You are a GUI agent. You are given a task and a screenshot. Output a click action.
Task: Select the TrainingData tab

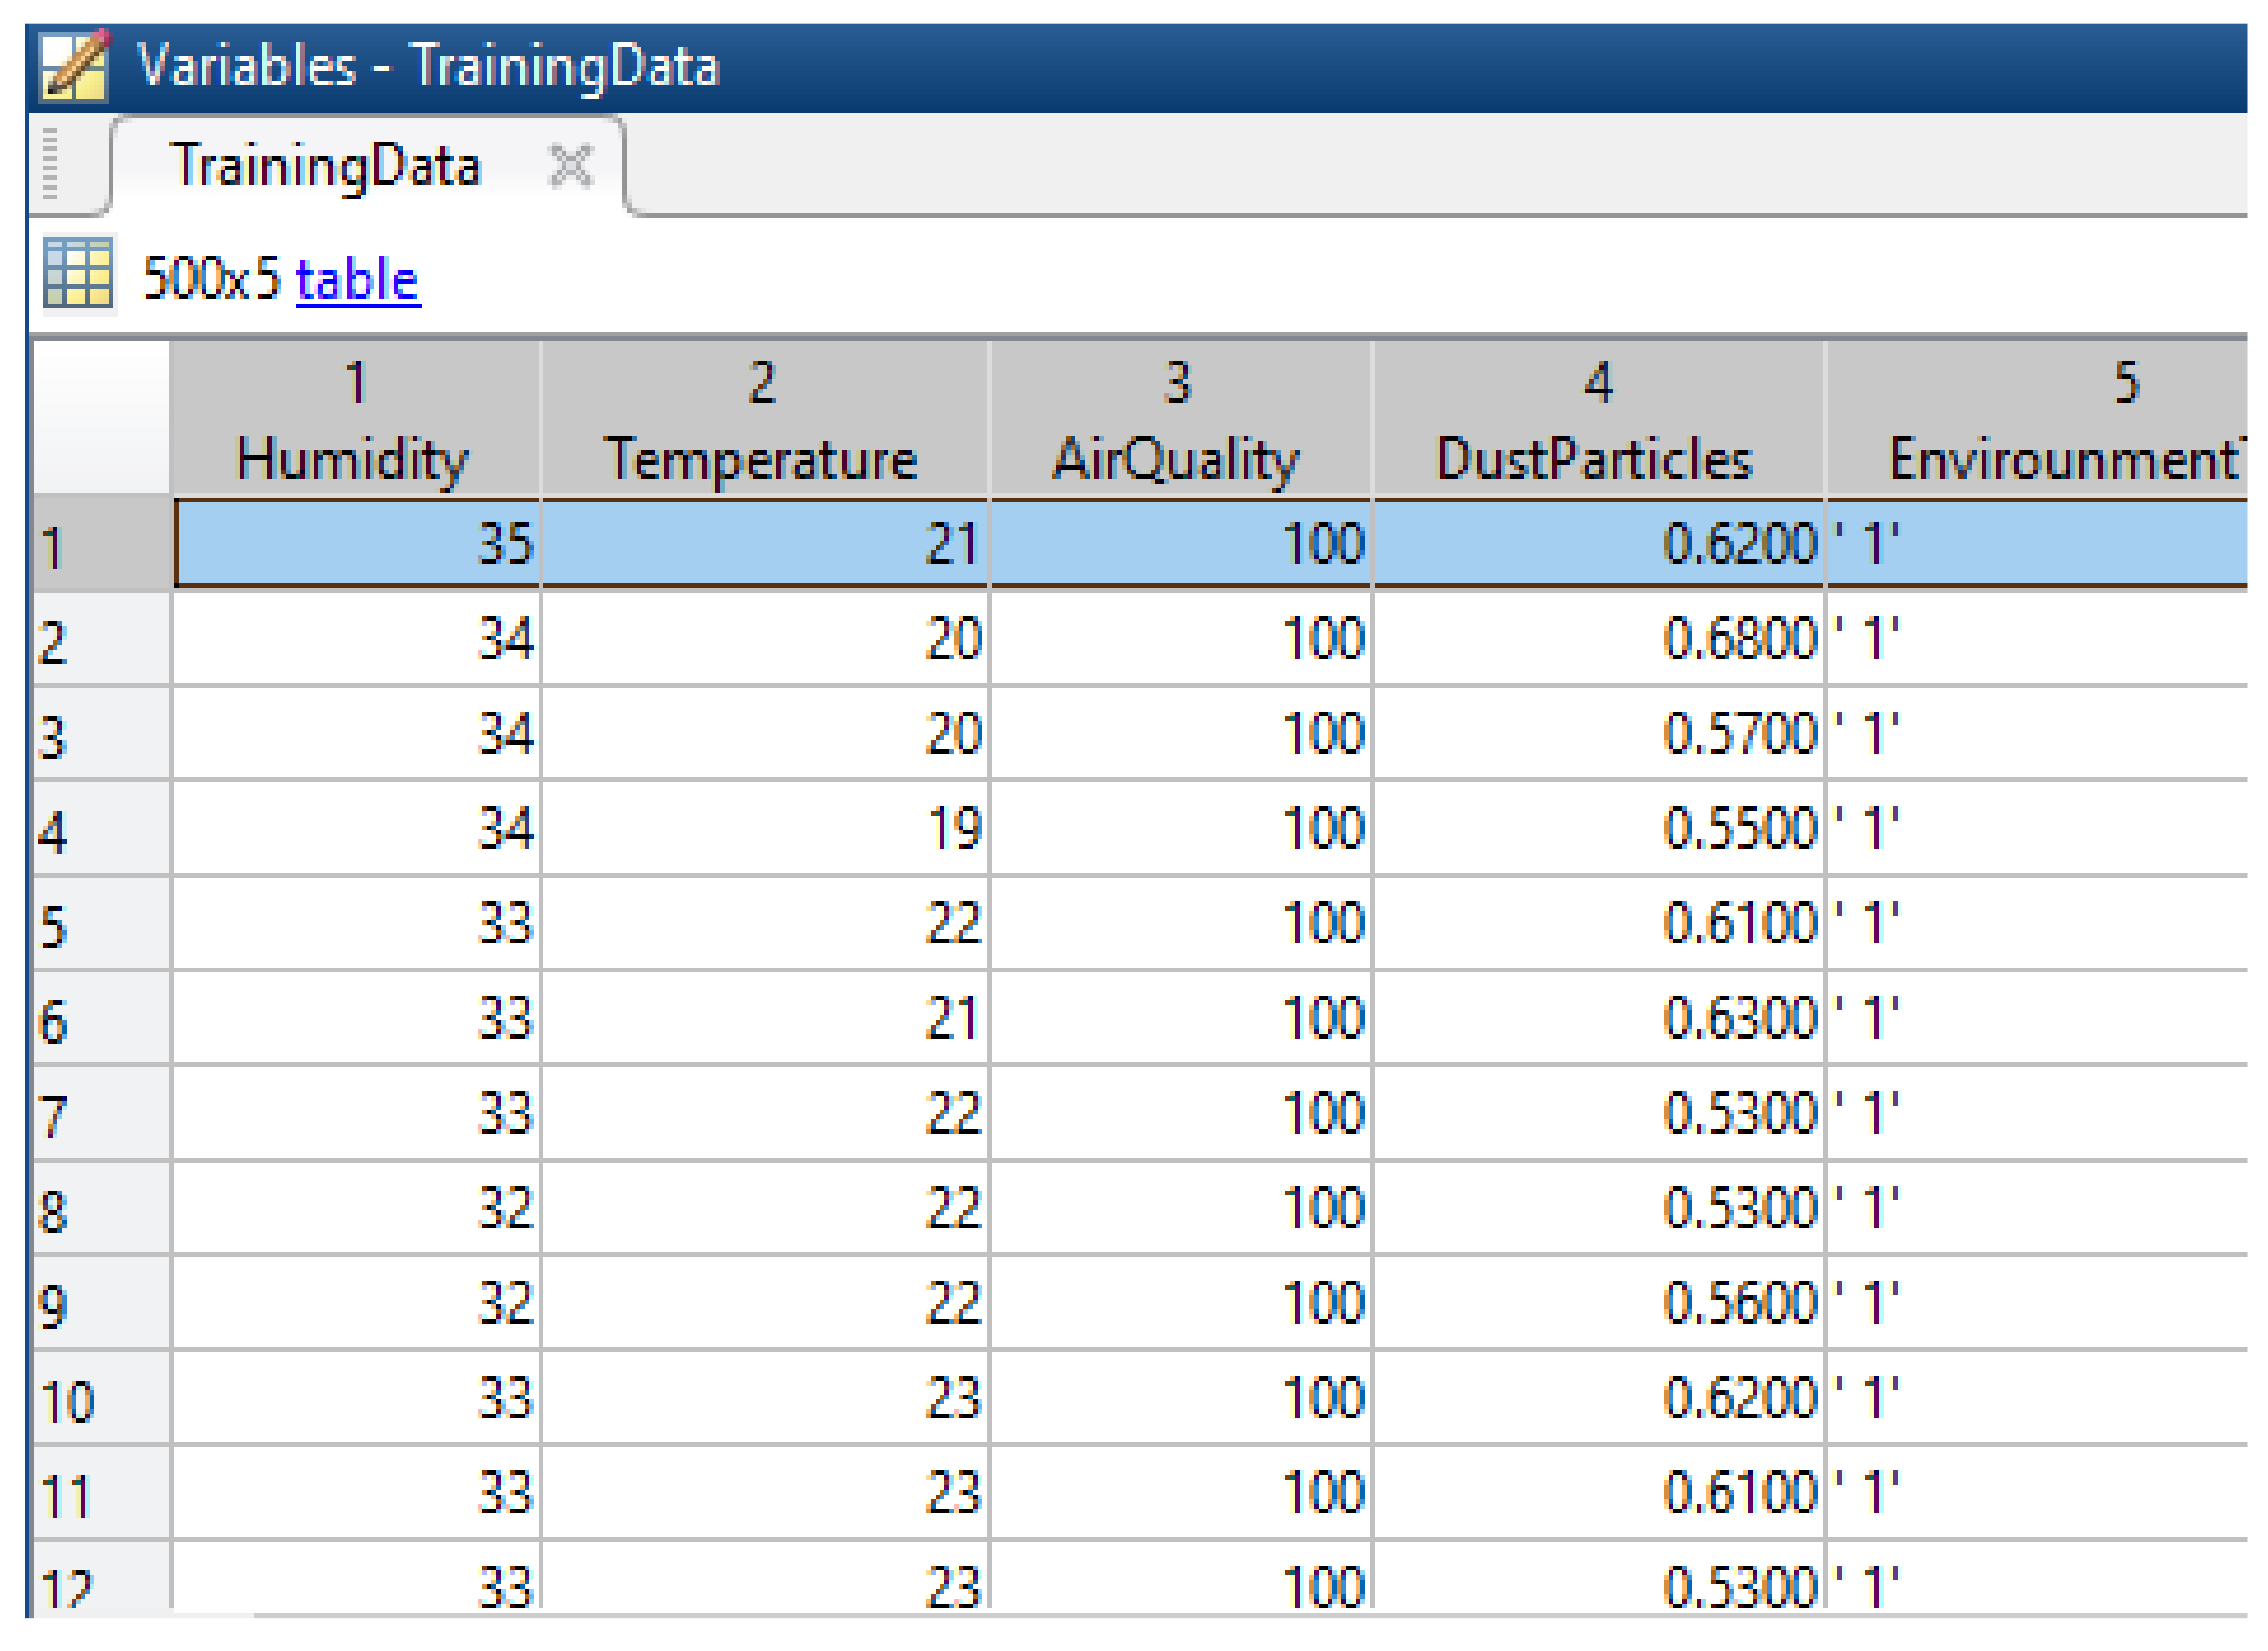pyautogui.click(x=326, y=165)
